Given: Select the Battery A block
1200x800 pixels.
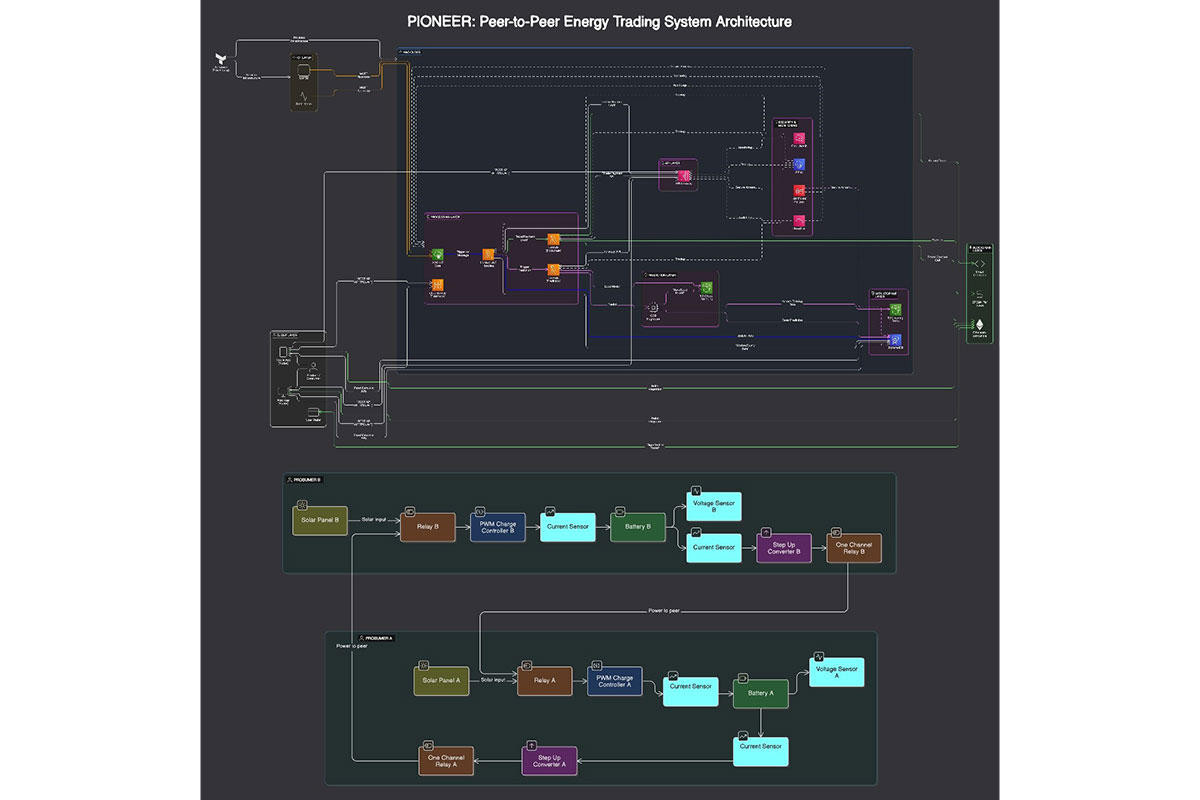Looking at the screenshot, I should click(761, 694).
